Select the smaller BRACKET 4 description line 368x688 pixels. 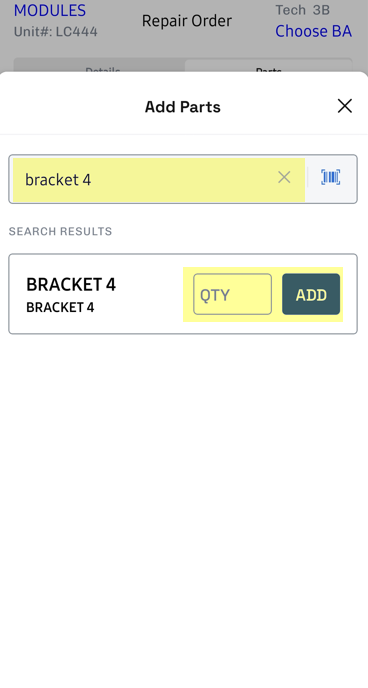coord(60,307)
